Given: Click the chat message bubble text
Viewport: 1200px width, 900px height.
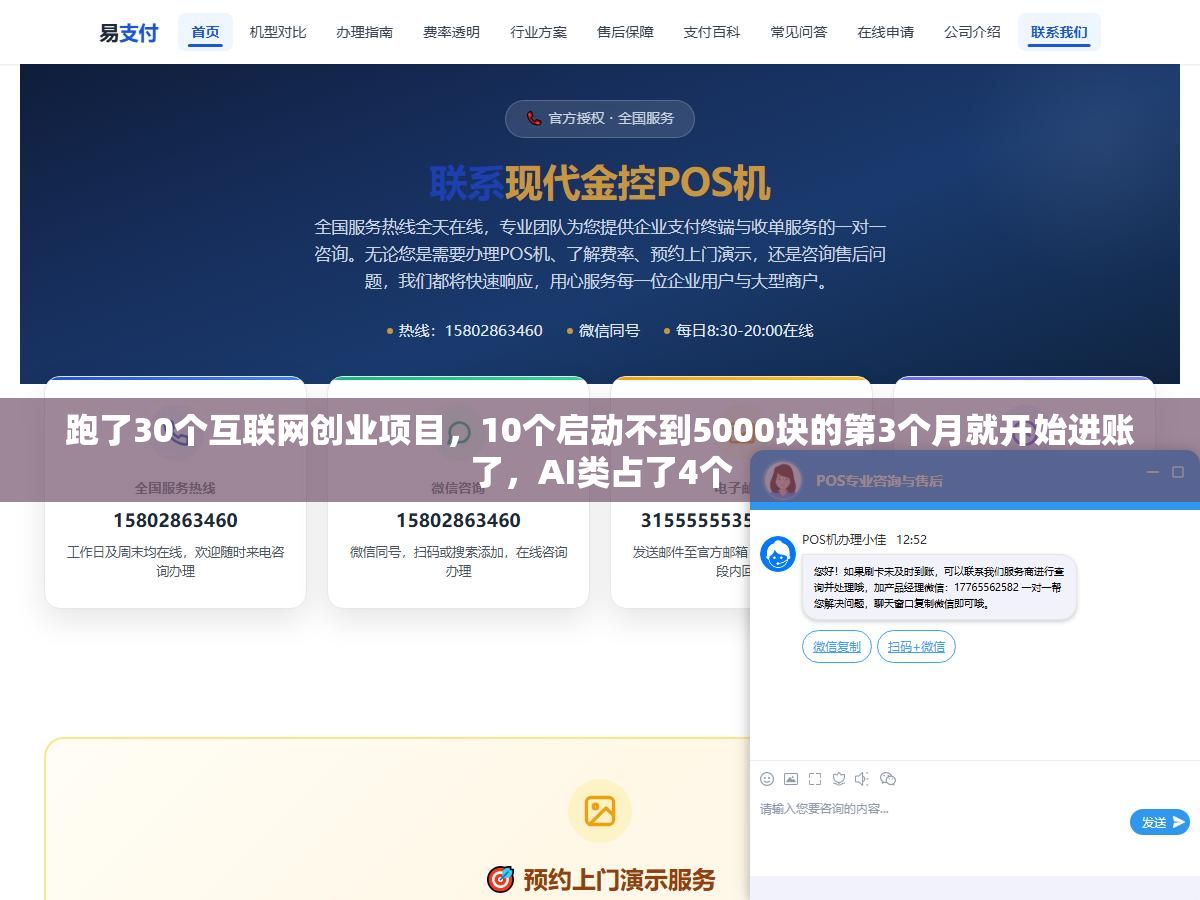Looking at the screenshot, I should point(939,587).
